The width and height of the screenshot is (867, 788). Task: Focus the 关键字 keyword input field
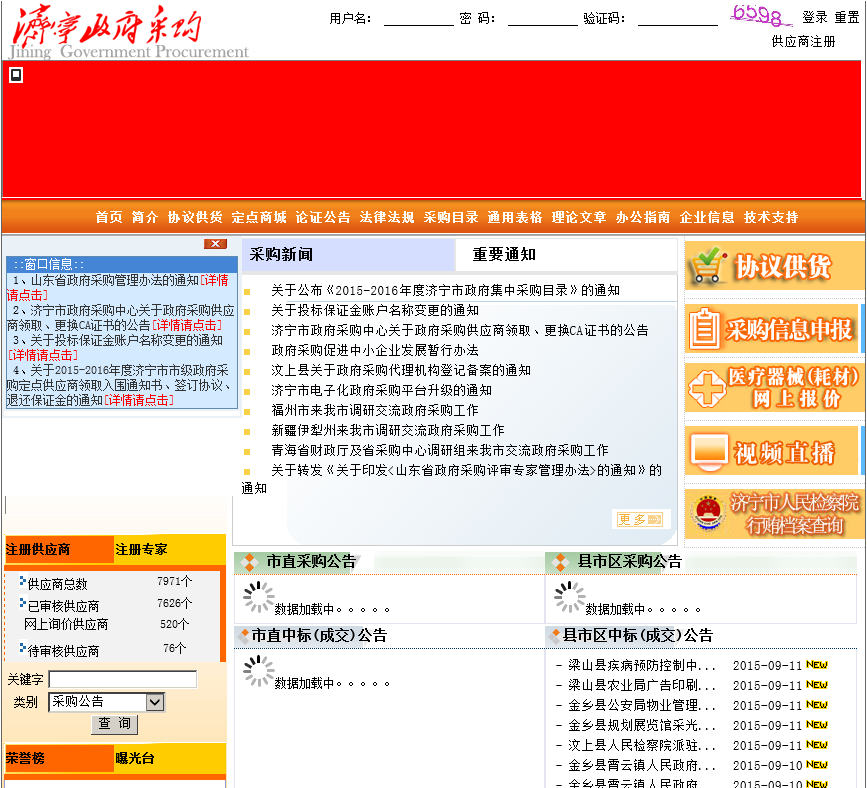(x=122, y=679)
